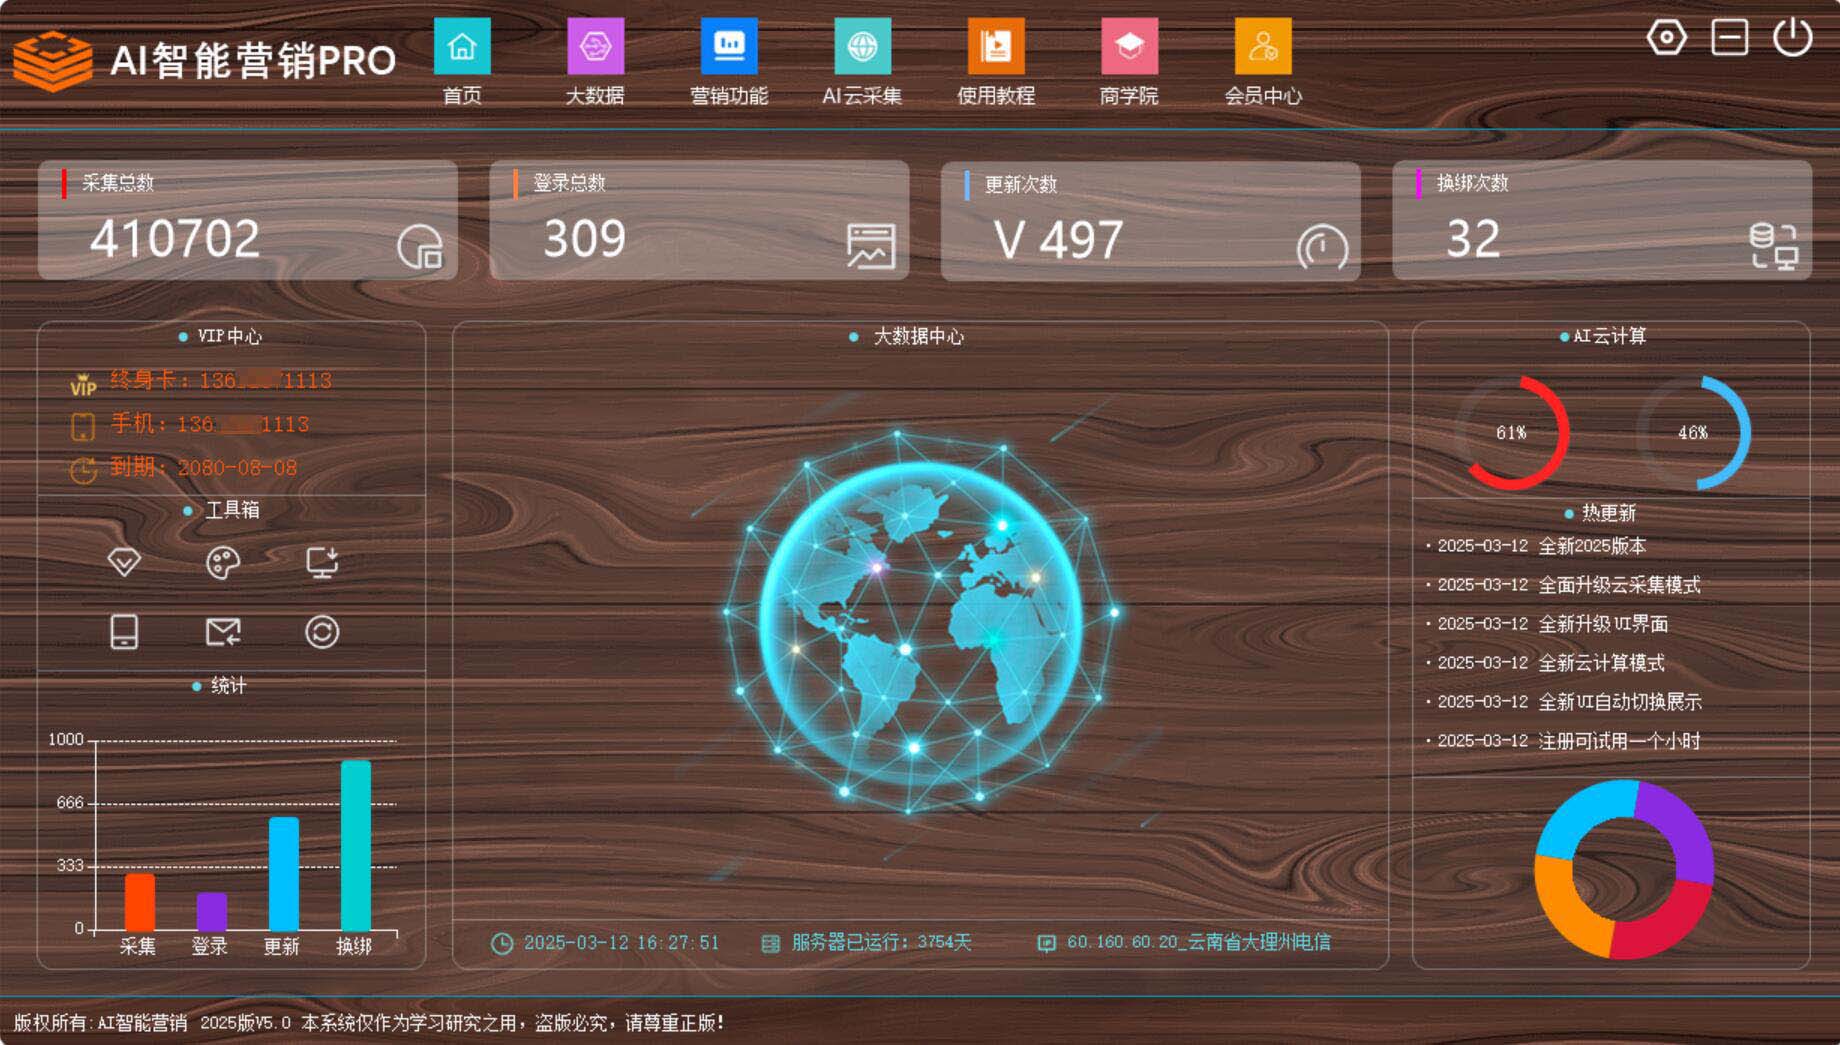The width and height of the screenshot is (1840, 1045).
Task: Click the circular refresh icon in 工具箱
Action: pyautogui.click(x=322, y=632)
